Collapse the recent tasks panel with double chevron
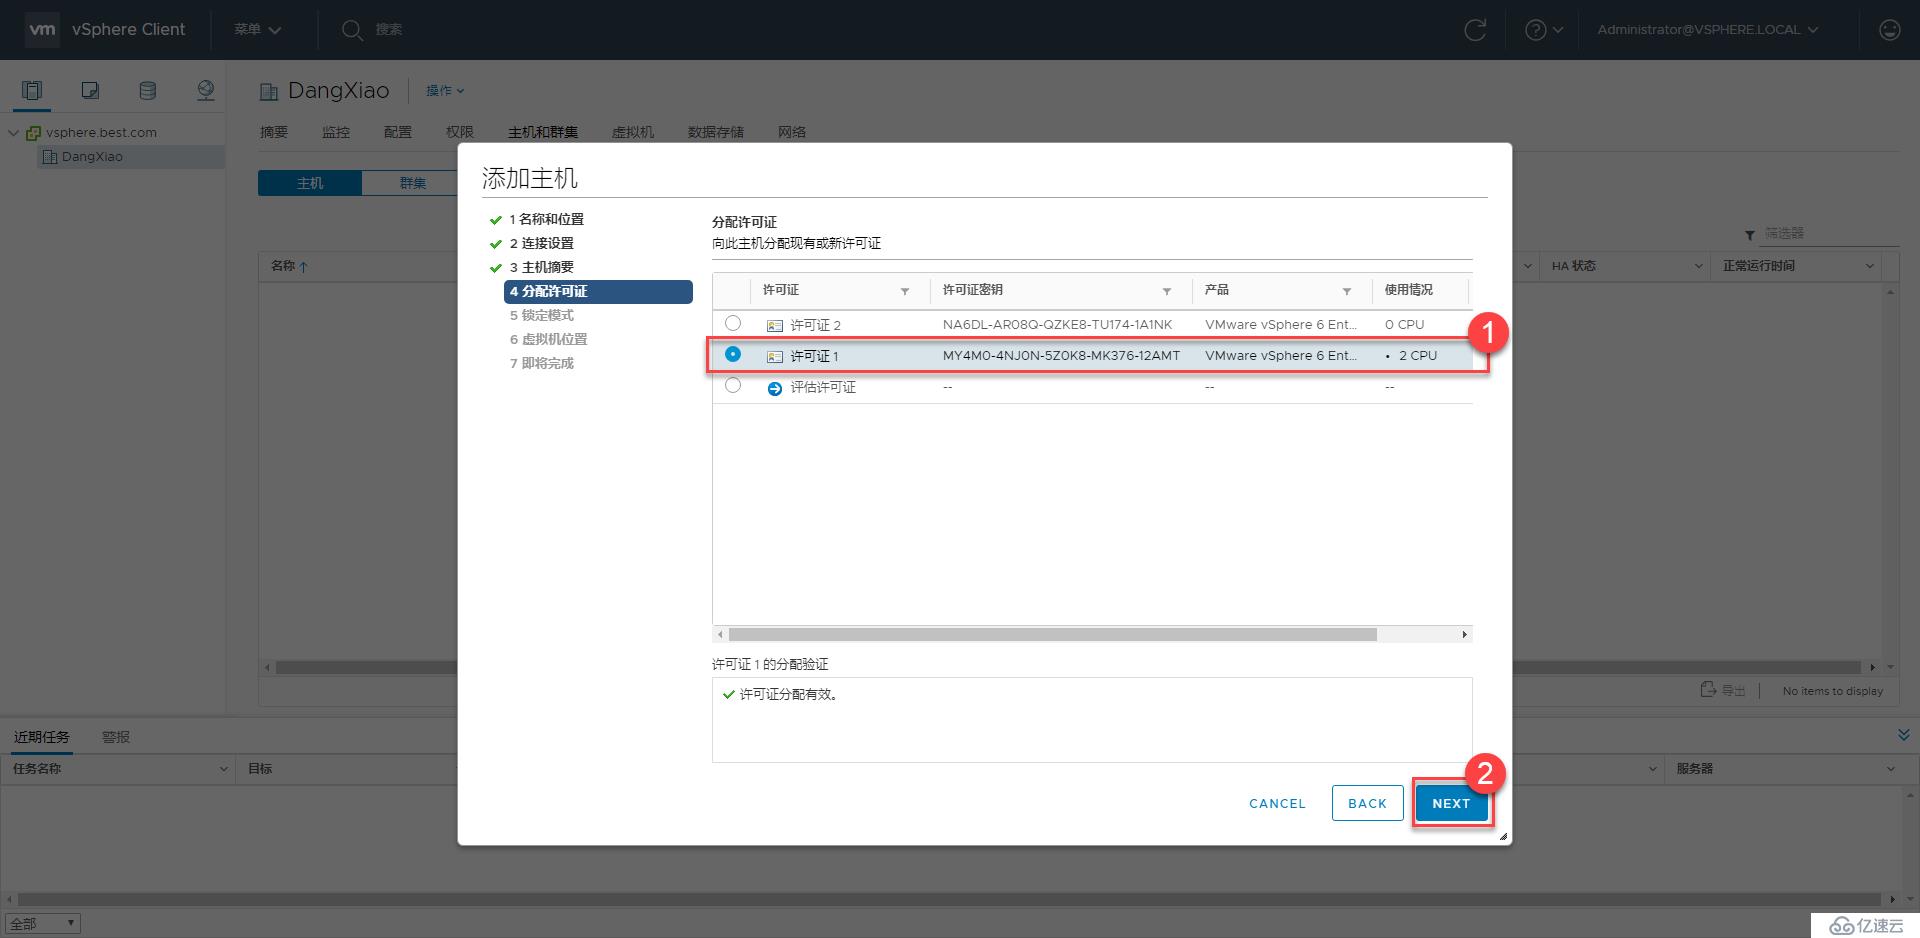Screen dimensions: 1920x938 coord(1903,735)
